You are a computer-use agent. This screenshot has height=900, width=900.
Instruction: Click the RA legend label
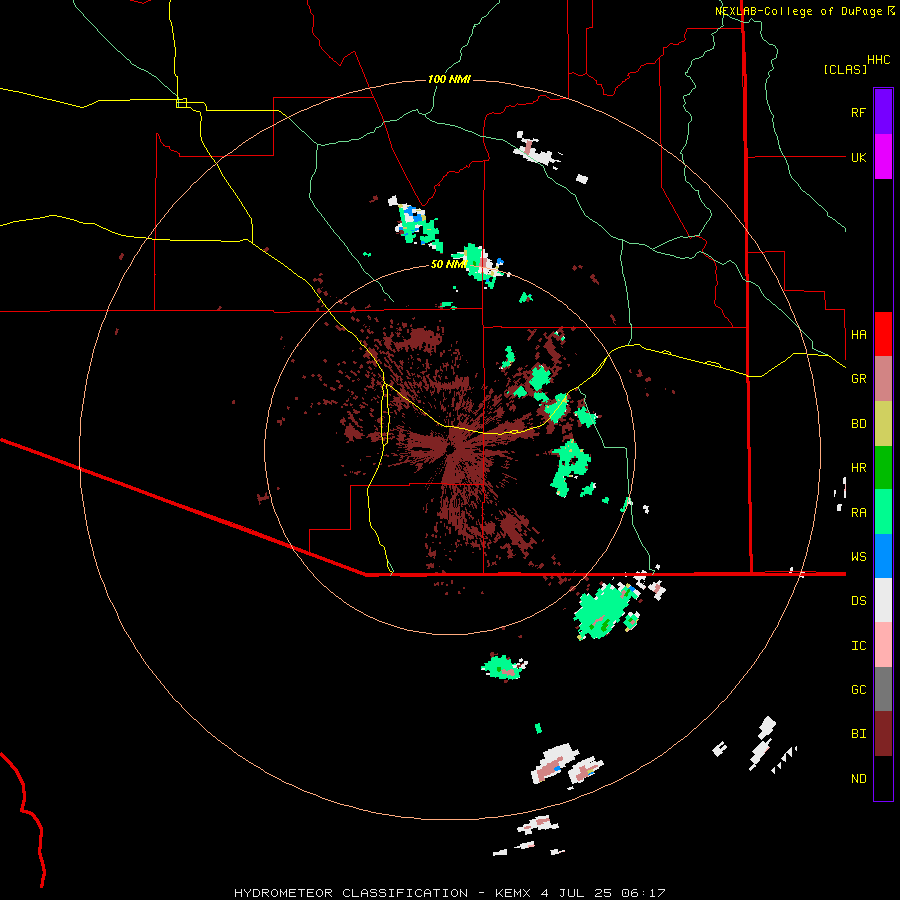[858, 513]
